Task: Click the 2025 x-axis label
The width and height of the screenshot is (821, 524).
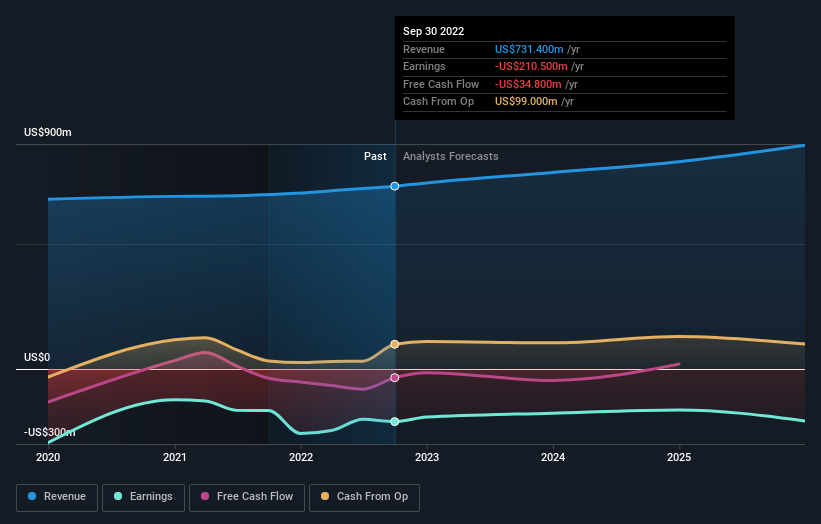Action: (679, 458)
